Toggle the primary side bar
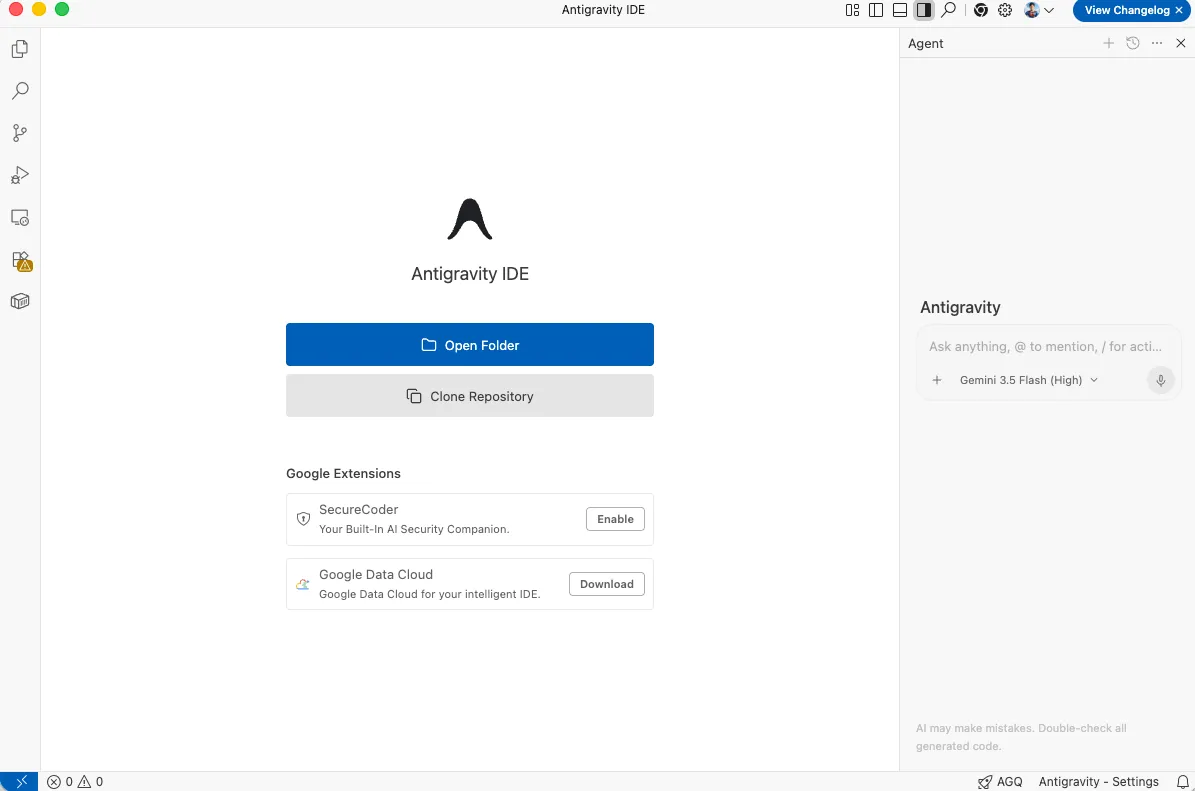This screenshot has height=791, width=1195. point(876,10)
